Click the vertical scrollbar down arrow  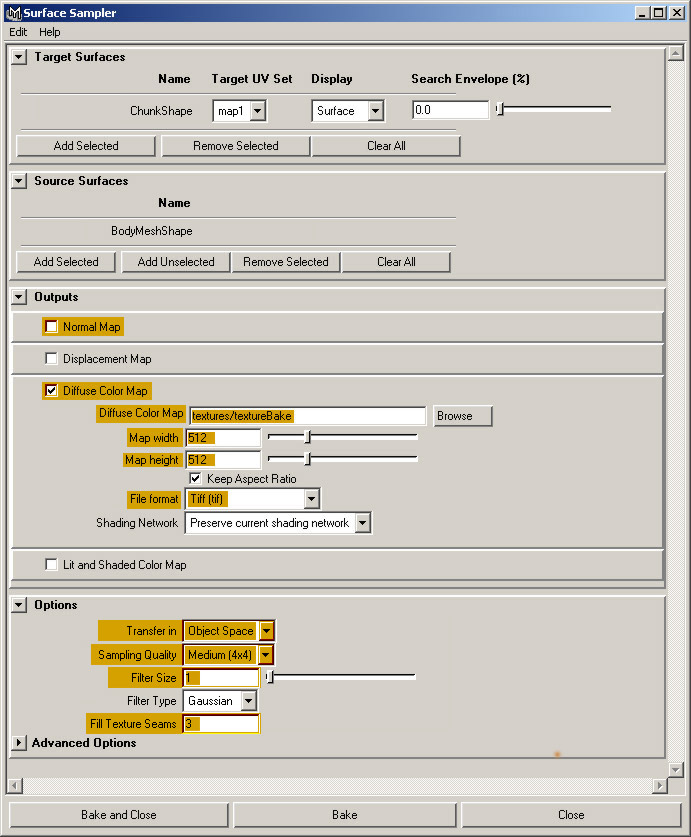pos(676,770)
